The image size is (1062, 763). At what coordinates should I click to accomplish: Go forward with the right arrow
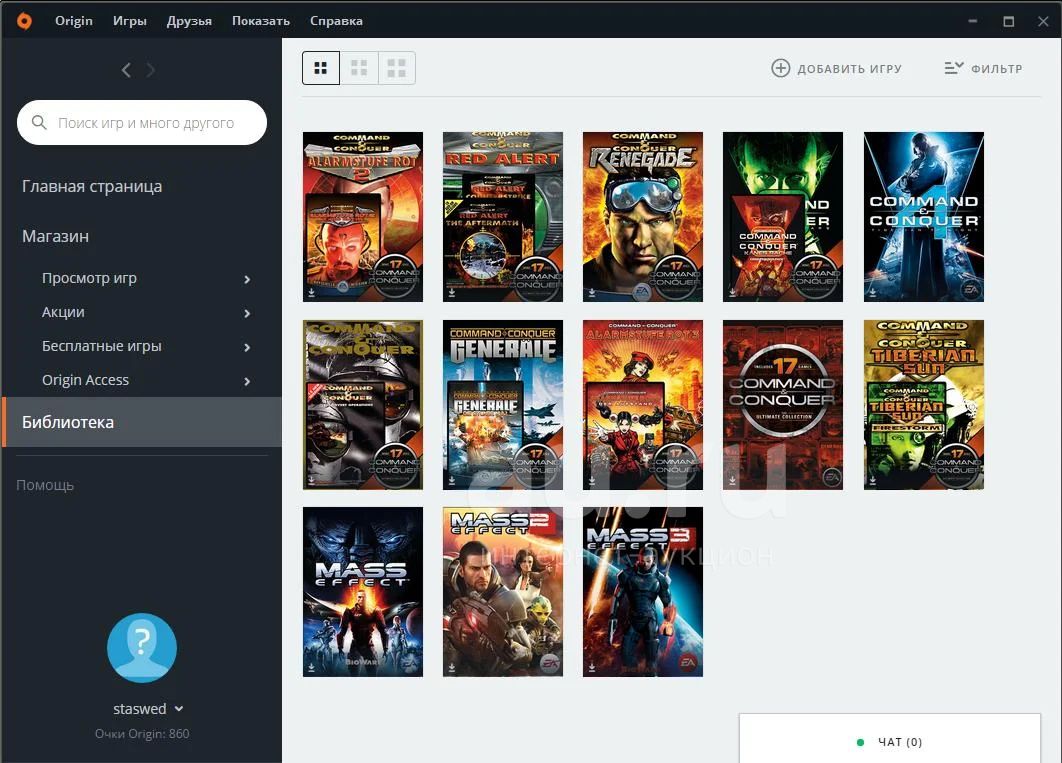150,70
